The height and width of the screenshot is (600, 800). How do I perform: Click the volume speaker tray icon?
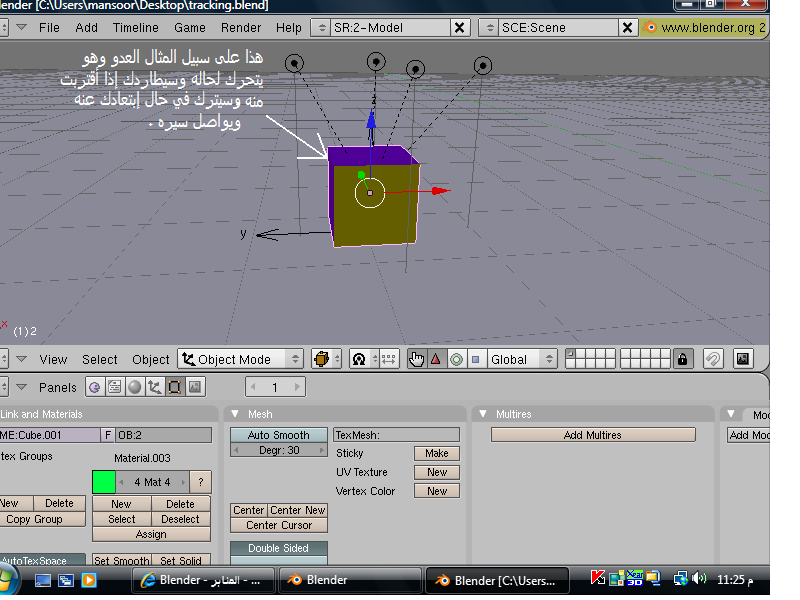pyautogui.click(x=701, y=578)
